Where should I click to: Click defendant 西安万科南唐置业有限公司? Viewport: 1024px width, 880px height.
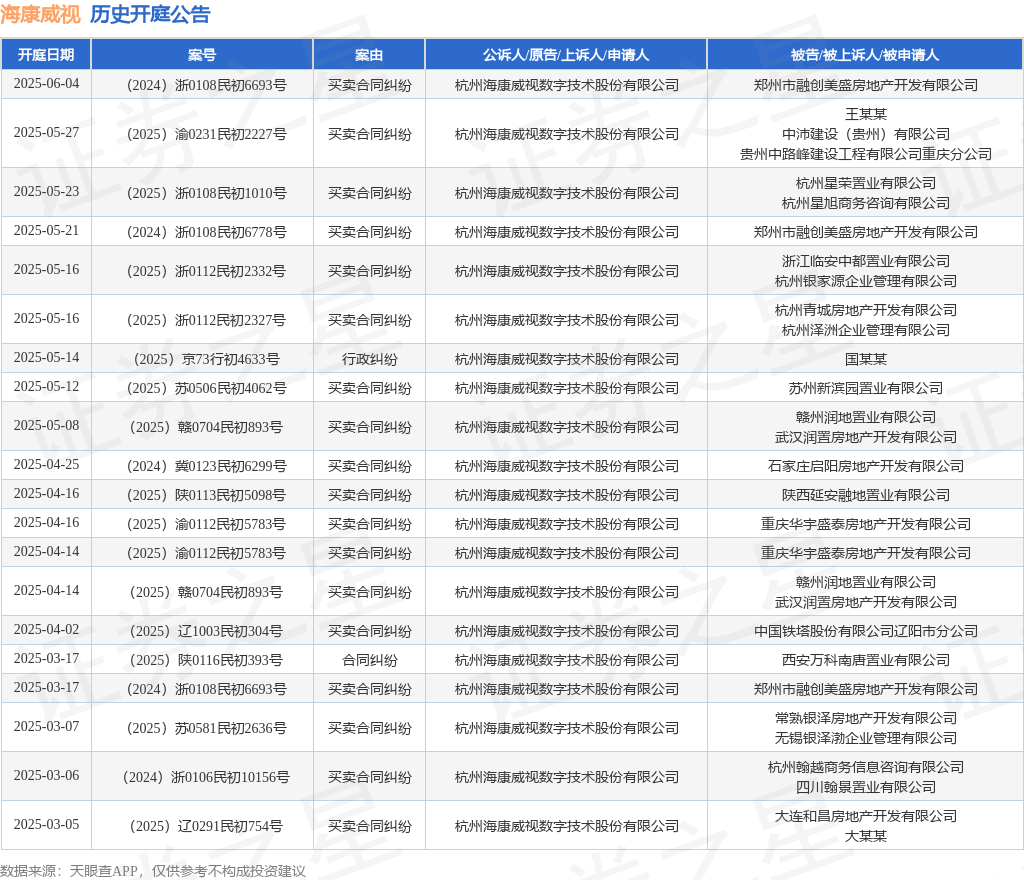pyautogui.click(x=865, y=661)
